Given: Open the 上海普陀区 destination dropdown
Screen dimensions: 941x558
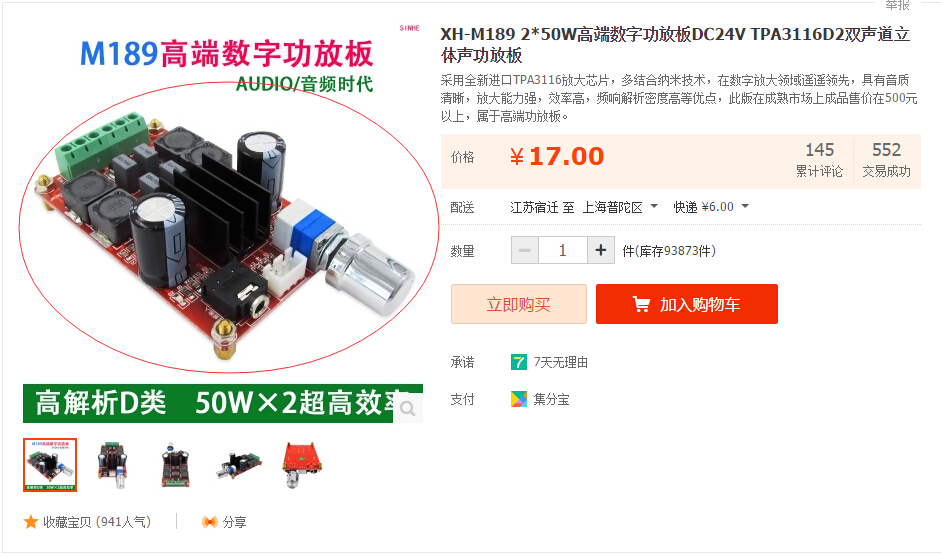Looking at the screenshot, I should click(620, 207).
